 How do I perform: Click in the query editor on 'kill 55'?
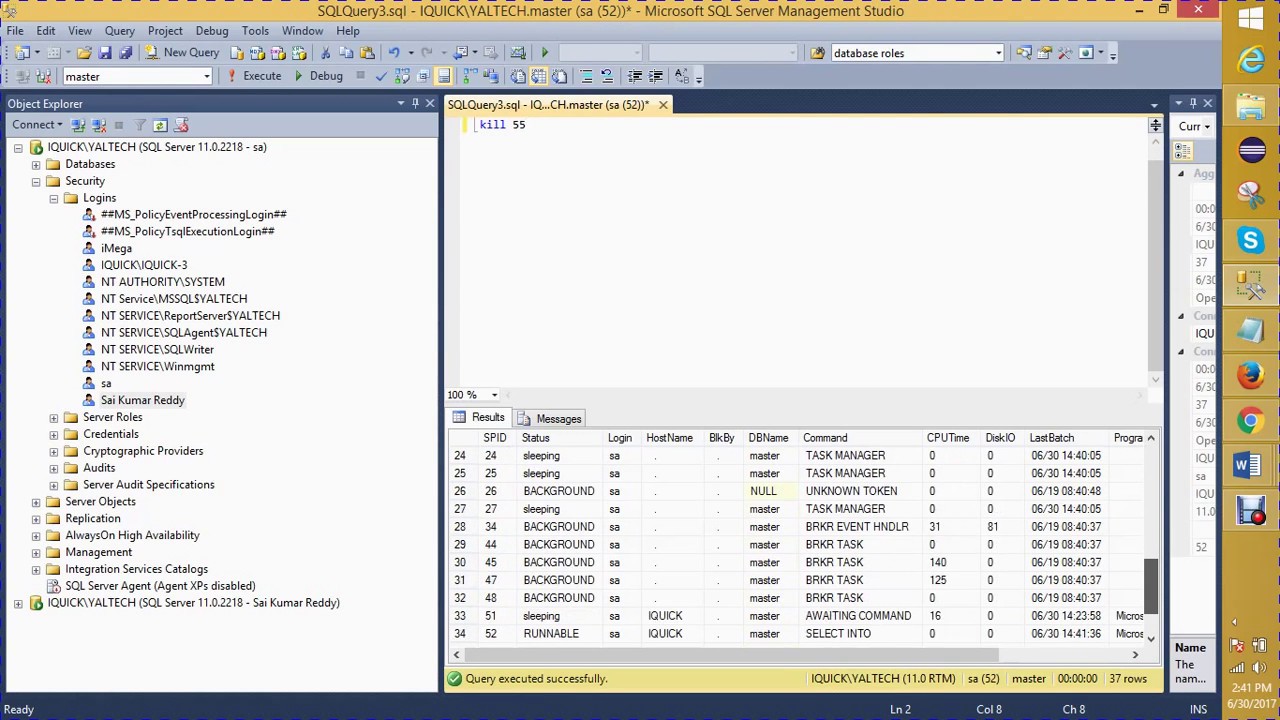tap(502, 125)
